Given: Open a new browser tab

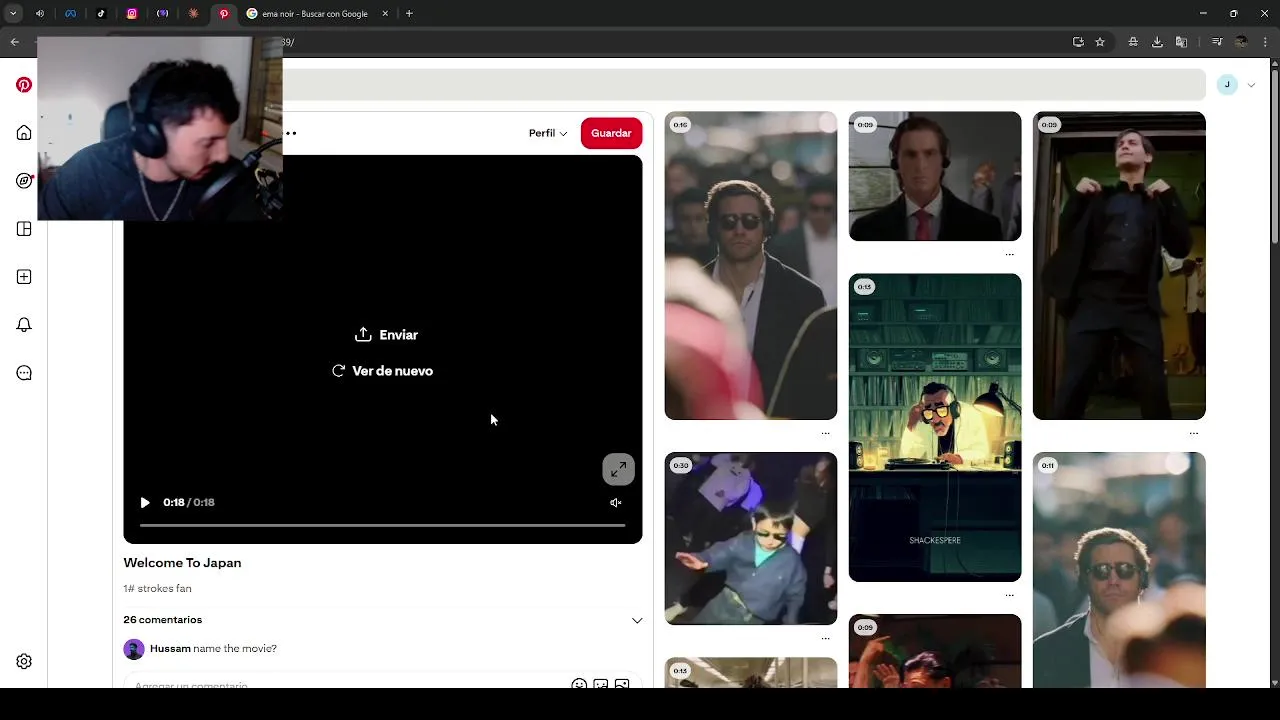Looking at the screenshot, I should pos(409,14).
